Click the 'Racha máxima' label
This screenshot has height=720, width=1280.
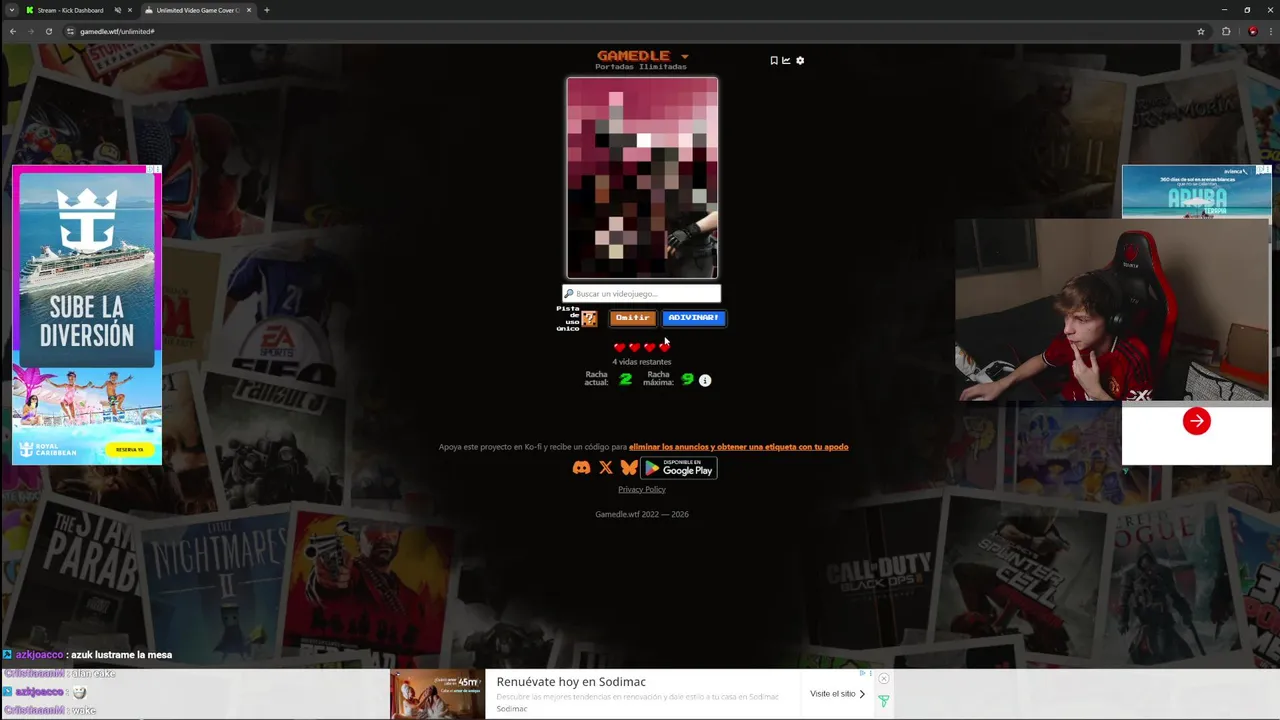tap(658, 378)
